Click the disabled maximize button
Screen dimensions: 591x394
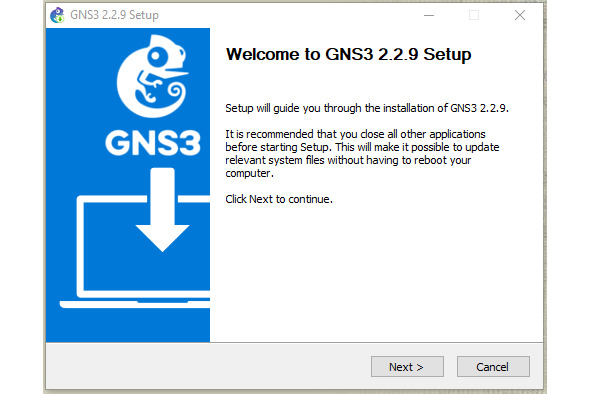coord(474,15)
